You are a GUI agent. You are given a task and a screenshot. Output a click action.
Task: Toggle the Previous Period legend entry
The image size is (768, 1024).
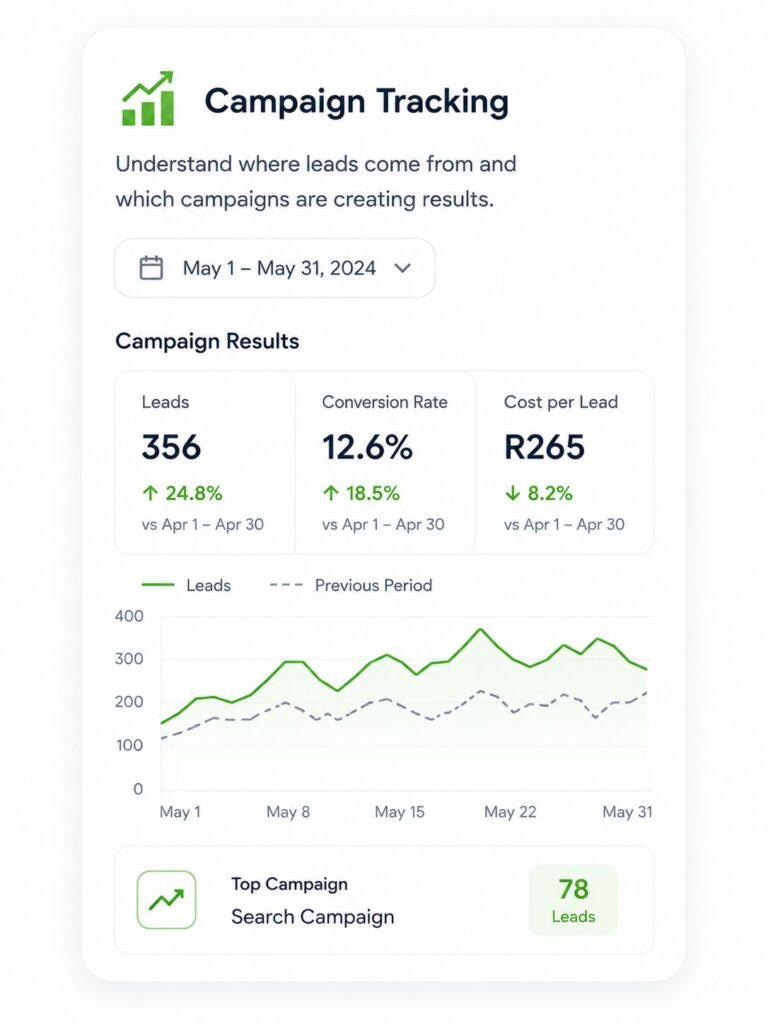click(351, 585)
